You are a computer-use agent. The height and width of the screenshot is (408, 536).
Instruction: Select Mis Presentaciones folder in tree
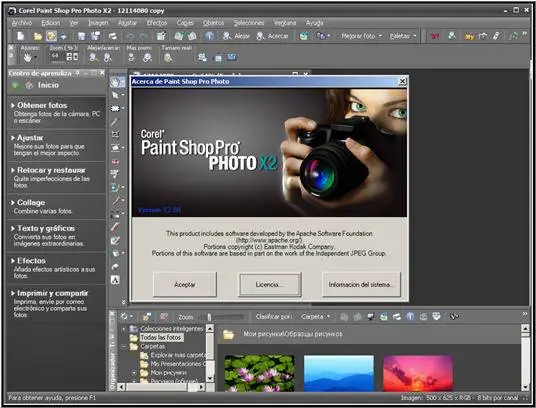(x=178, y=364)
